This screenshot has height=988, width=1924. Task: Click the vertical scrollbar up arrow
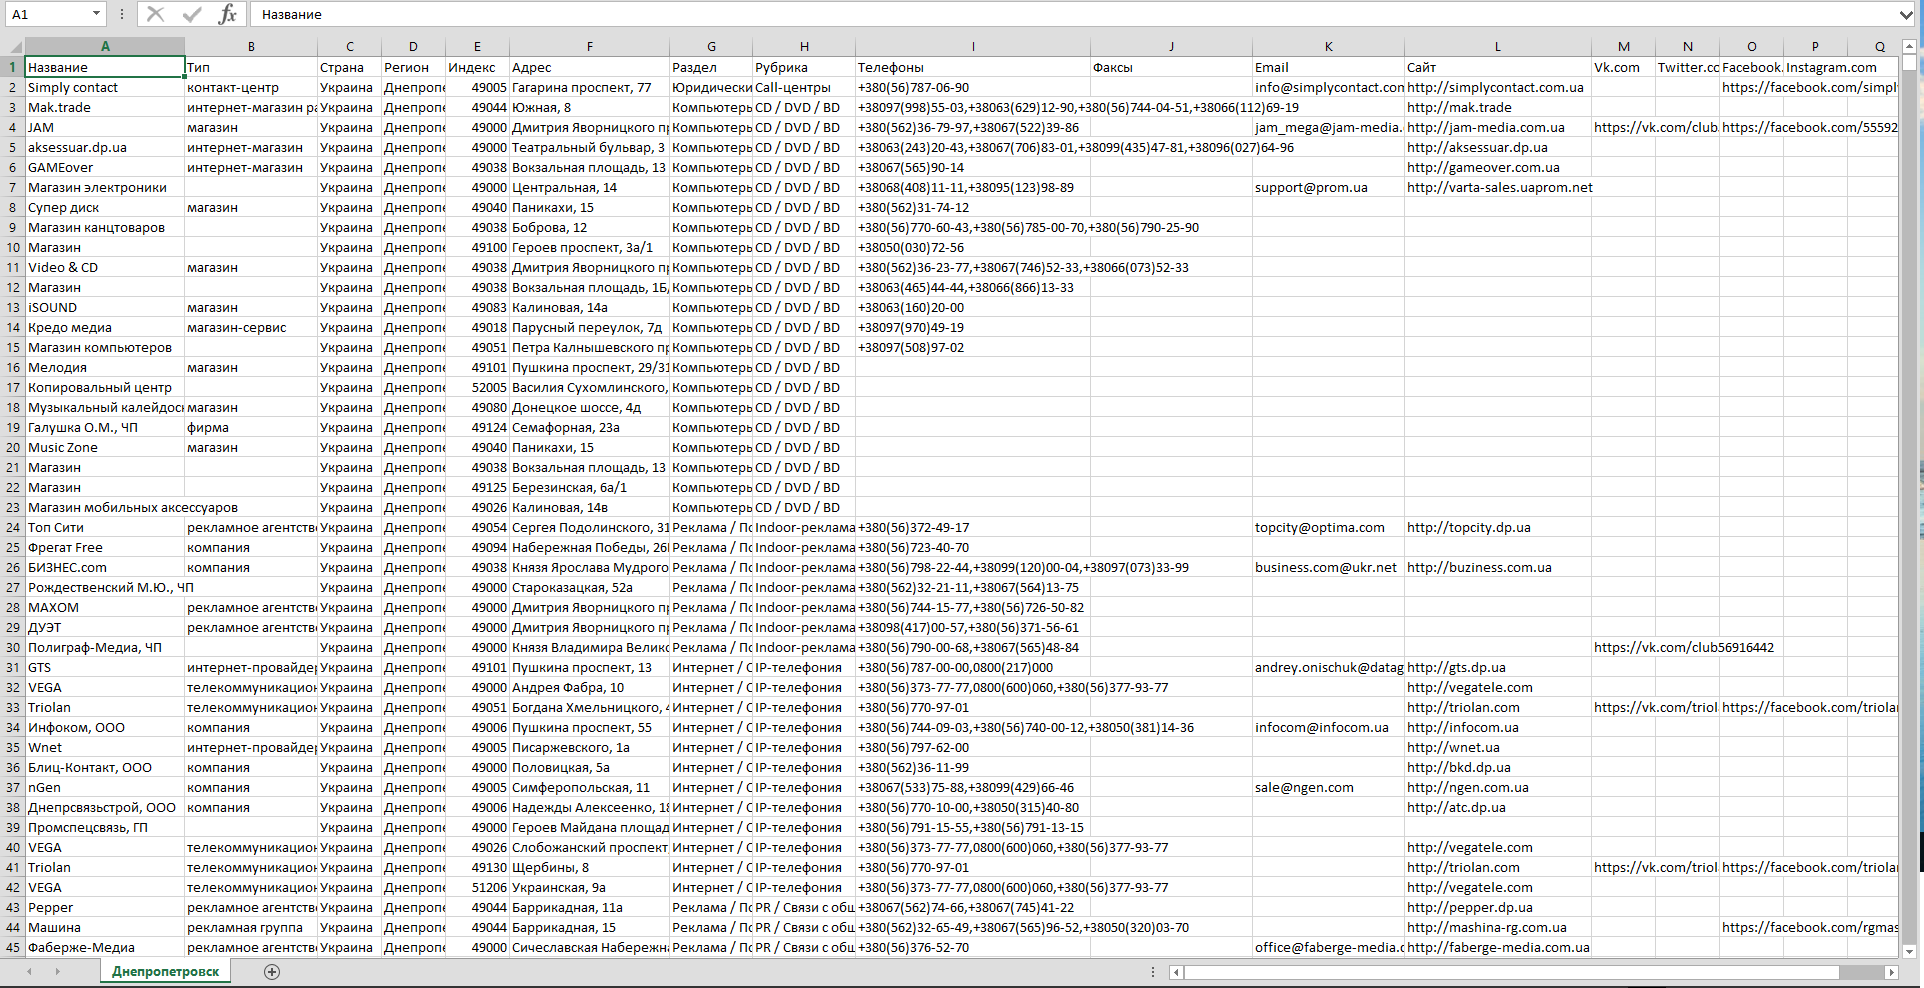1908,46
